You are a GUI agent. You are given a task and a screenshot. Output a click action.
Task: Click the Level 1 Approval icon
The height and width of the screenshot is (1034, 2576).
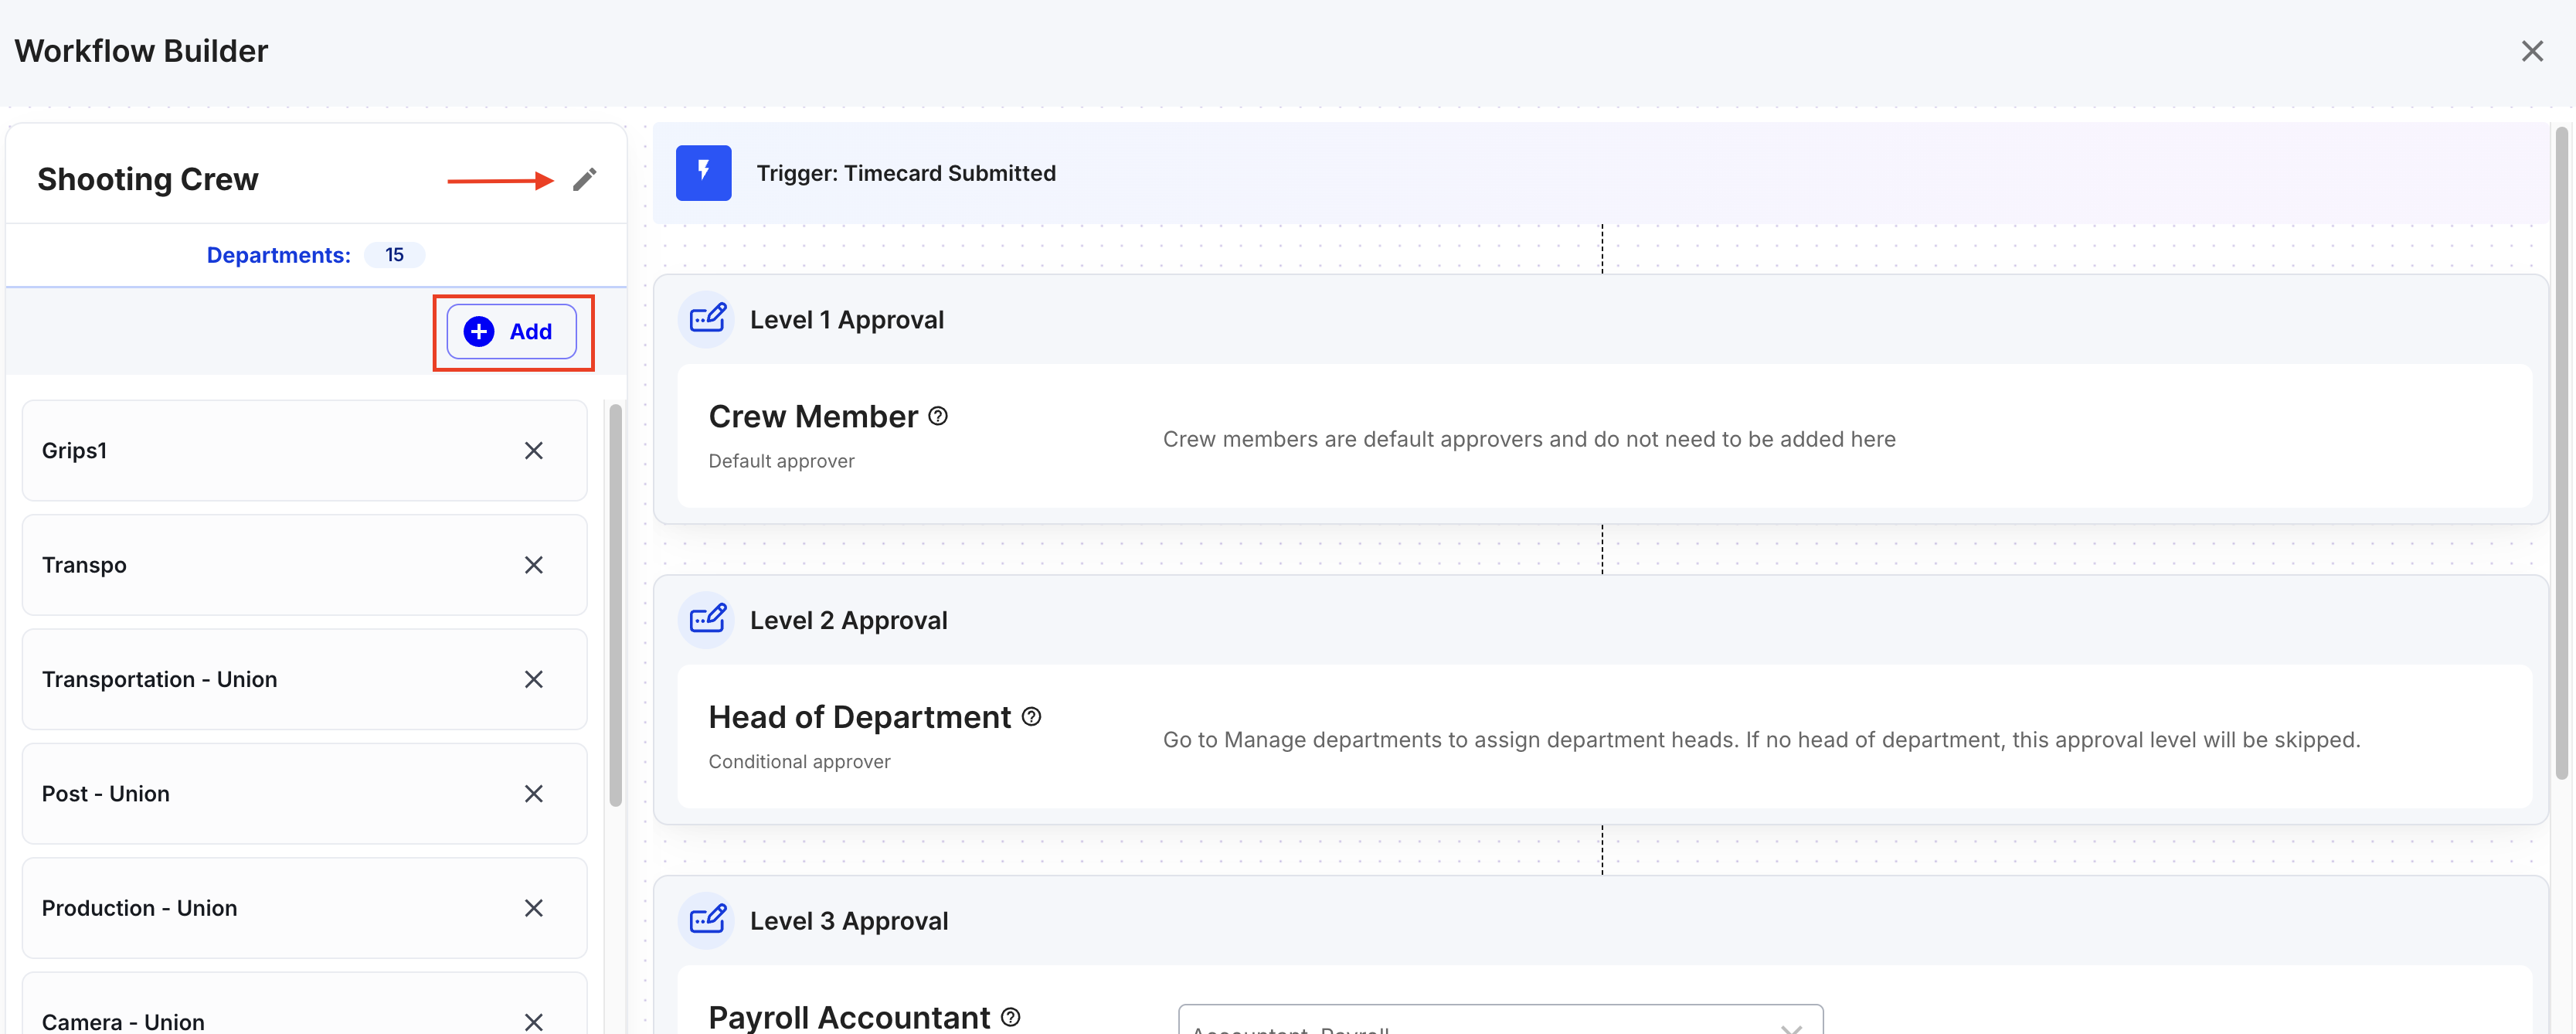(x=707, y=319)
